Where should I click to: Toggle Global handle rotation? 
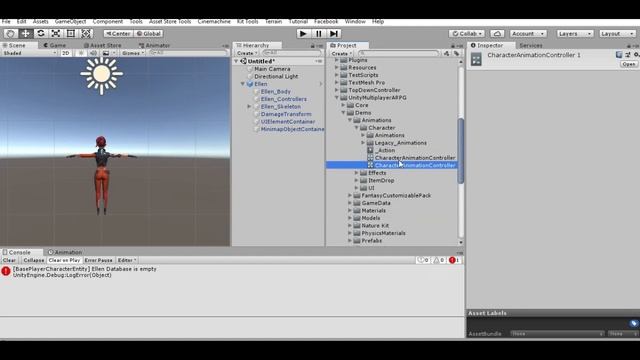coord(149,33)
